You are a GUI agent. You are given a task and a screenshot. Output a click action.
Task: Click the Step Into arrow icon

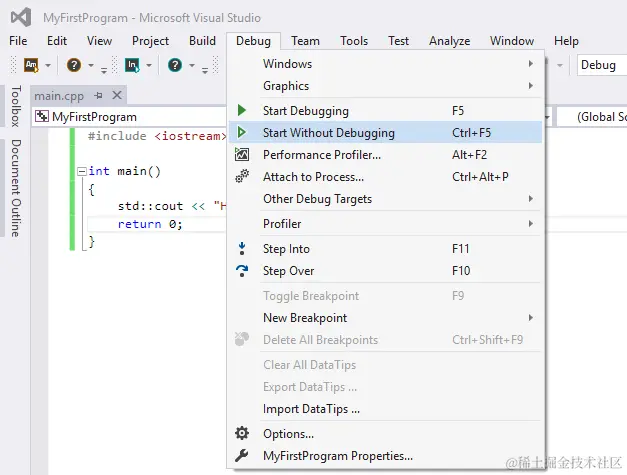242,248
